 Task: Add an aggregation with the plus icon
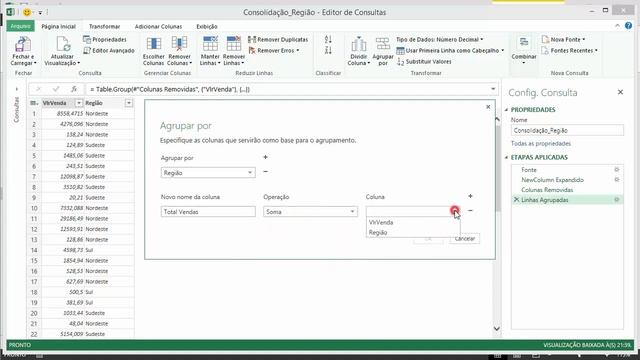point(470,196)
